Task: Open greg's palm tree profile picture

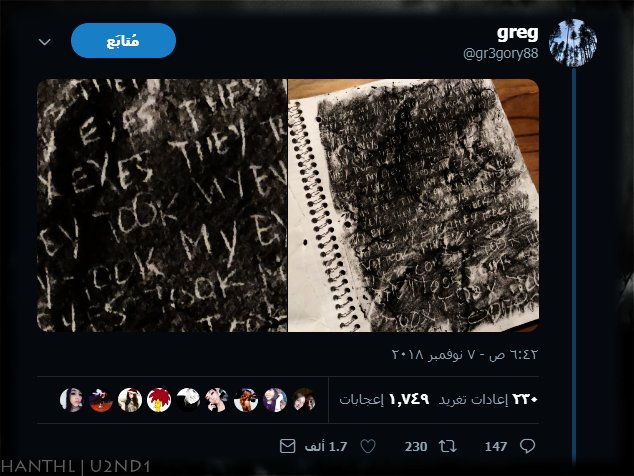Action: tap(573, 42)
